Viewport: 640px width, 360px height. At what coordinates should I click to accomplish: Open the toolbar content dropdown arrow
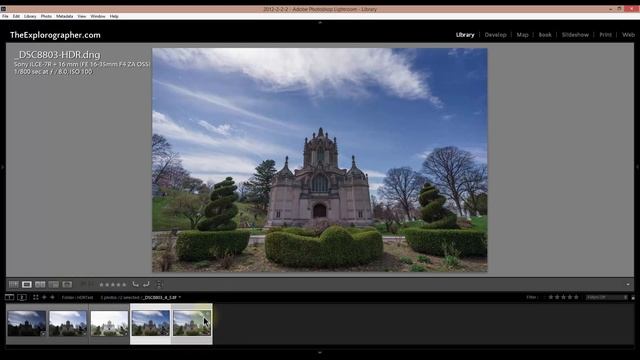coord(628,284)
